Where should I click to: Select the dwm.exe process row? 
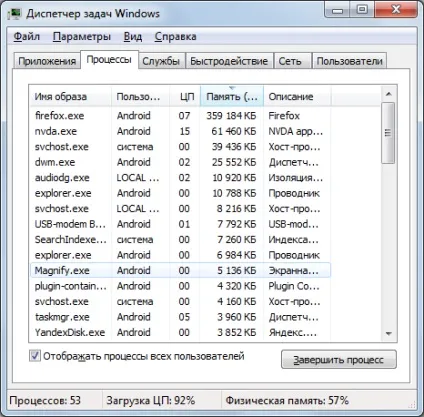coord(180,162)
